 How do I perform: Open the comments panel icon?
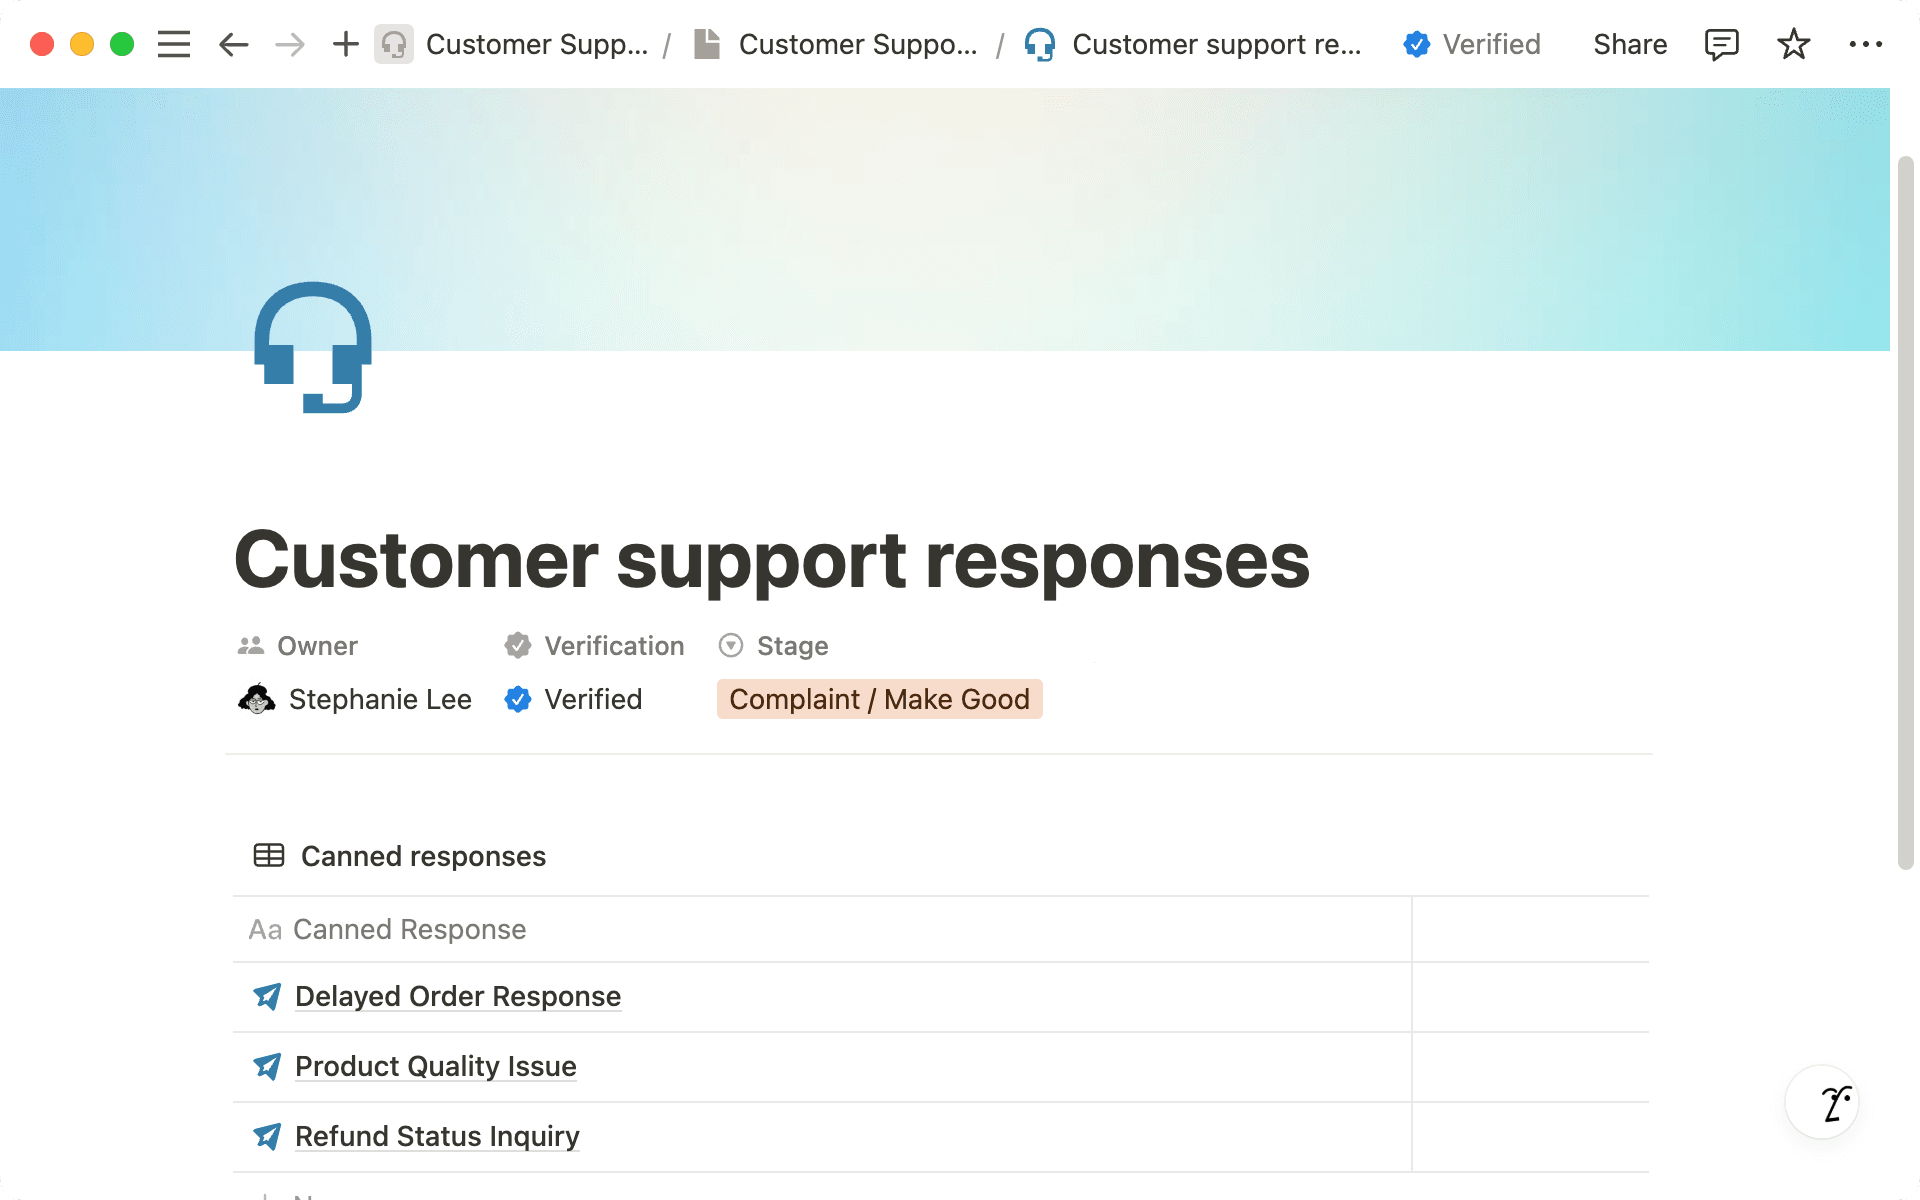(1722, 43)
